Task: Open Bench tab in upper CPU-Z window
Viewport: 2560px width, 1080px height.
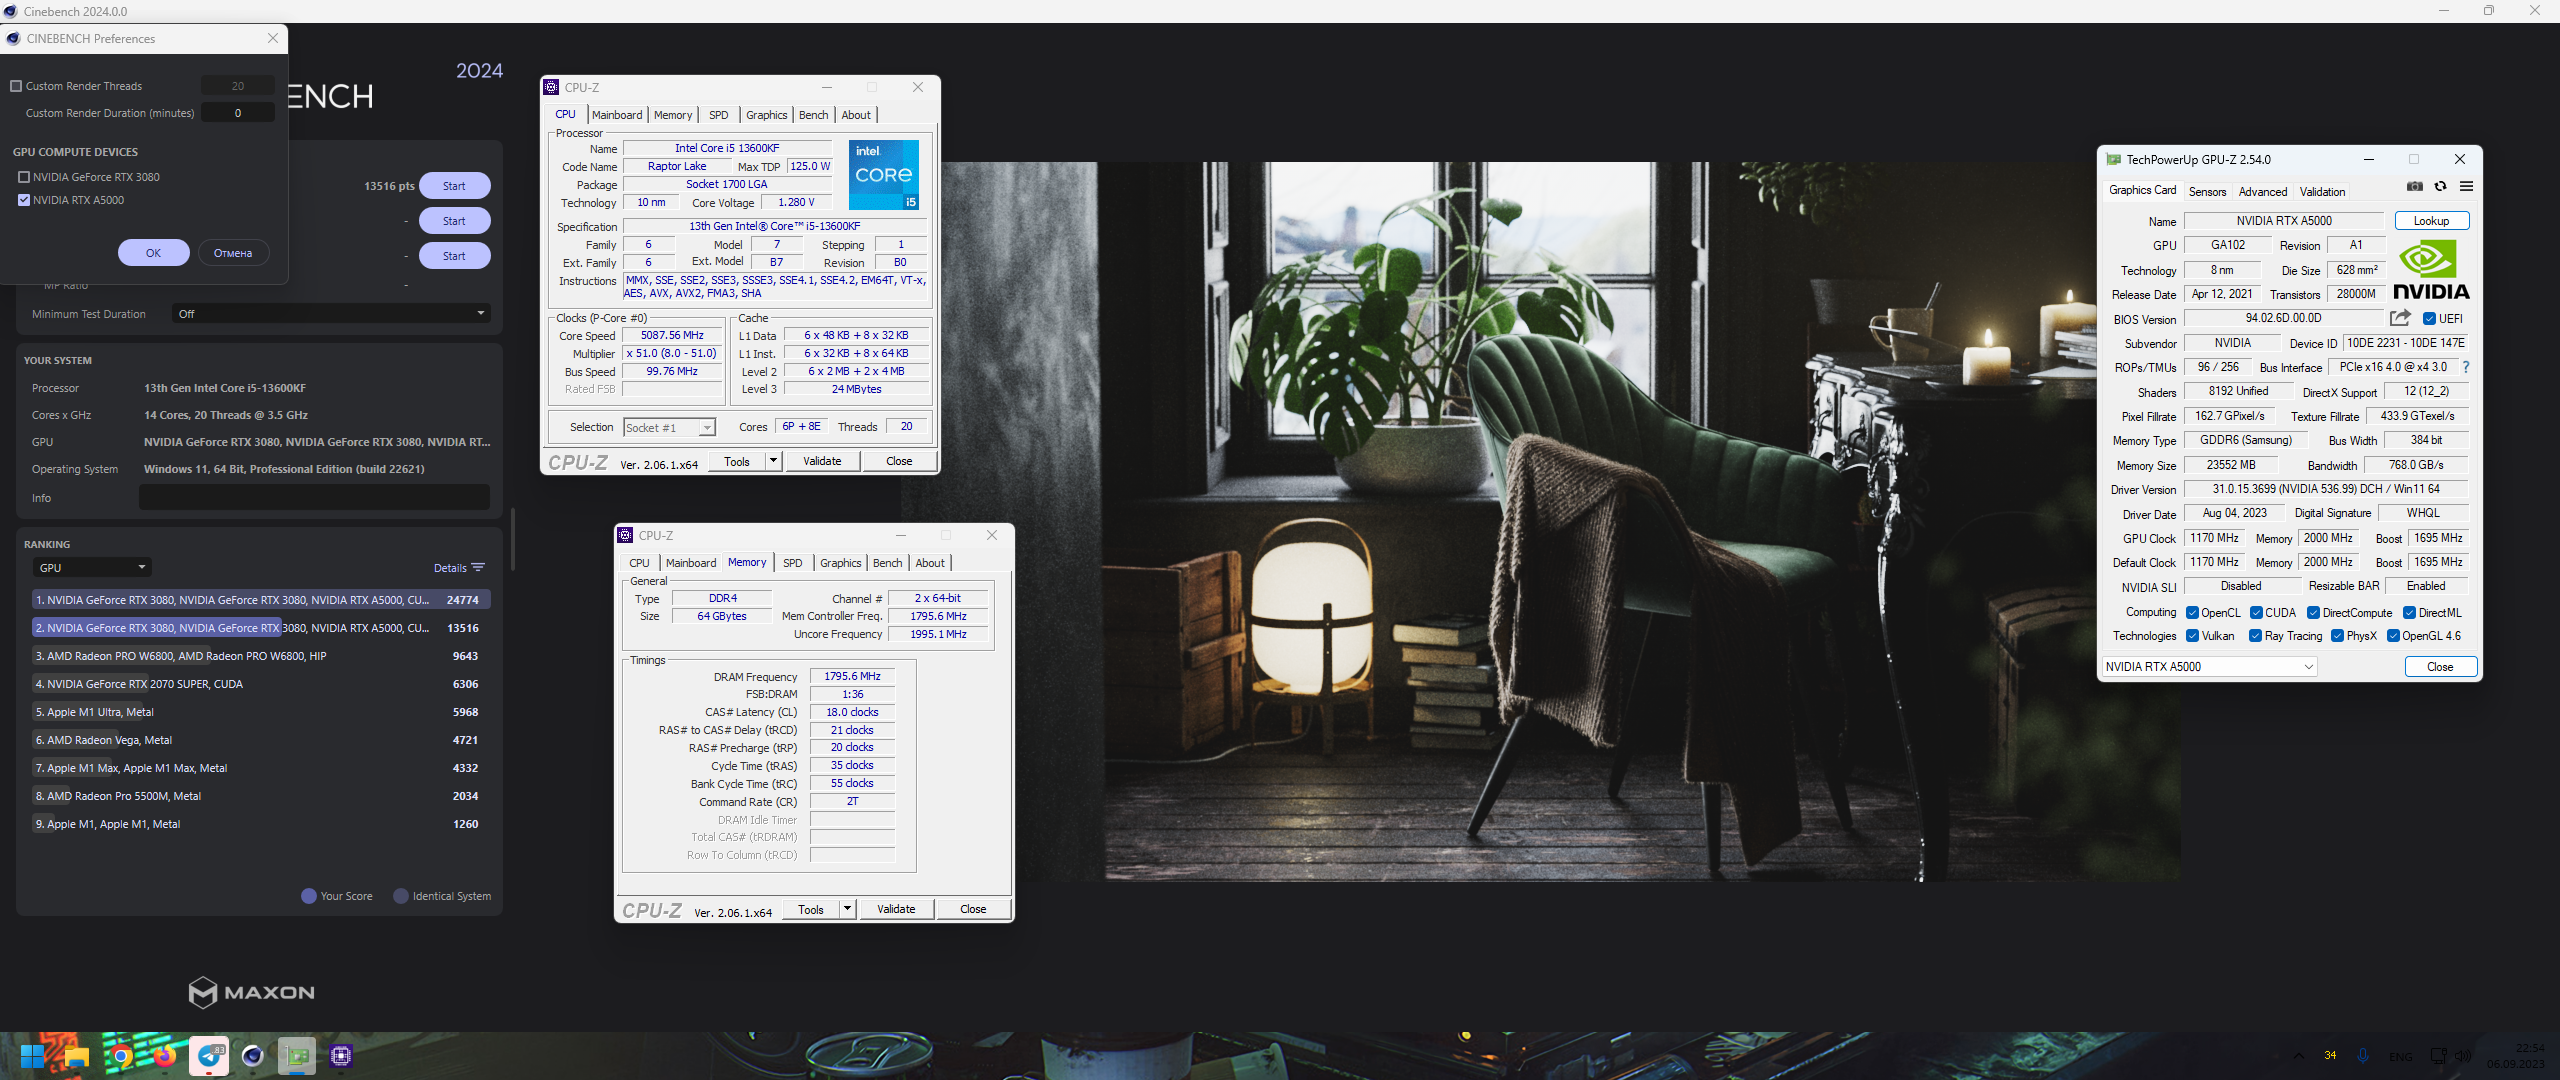Action: coord(813,115)
